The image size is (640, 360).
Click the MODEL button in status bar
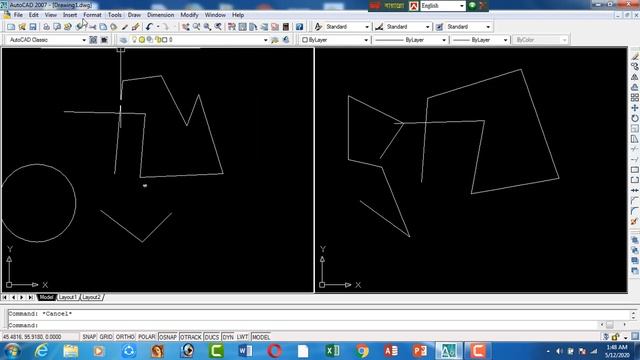260,337
